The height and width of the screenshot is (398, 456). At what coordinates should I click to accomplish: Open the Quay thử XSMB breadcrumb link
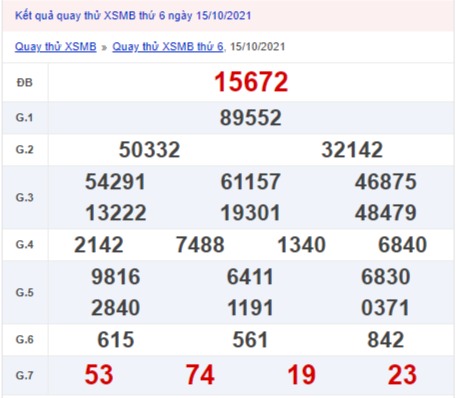(x=56, y=46)
